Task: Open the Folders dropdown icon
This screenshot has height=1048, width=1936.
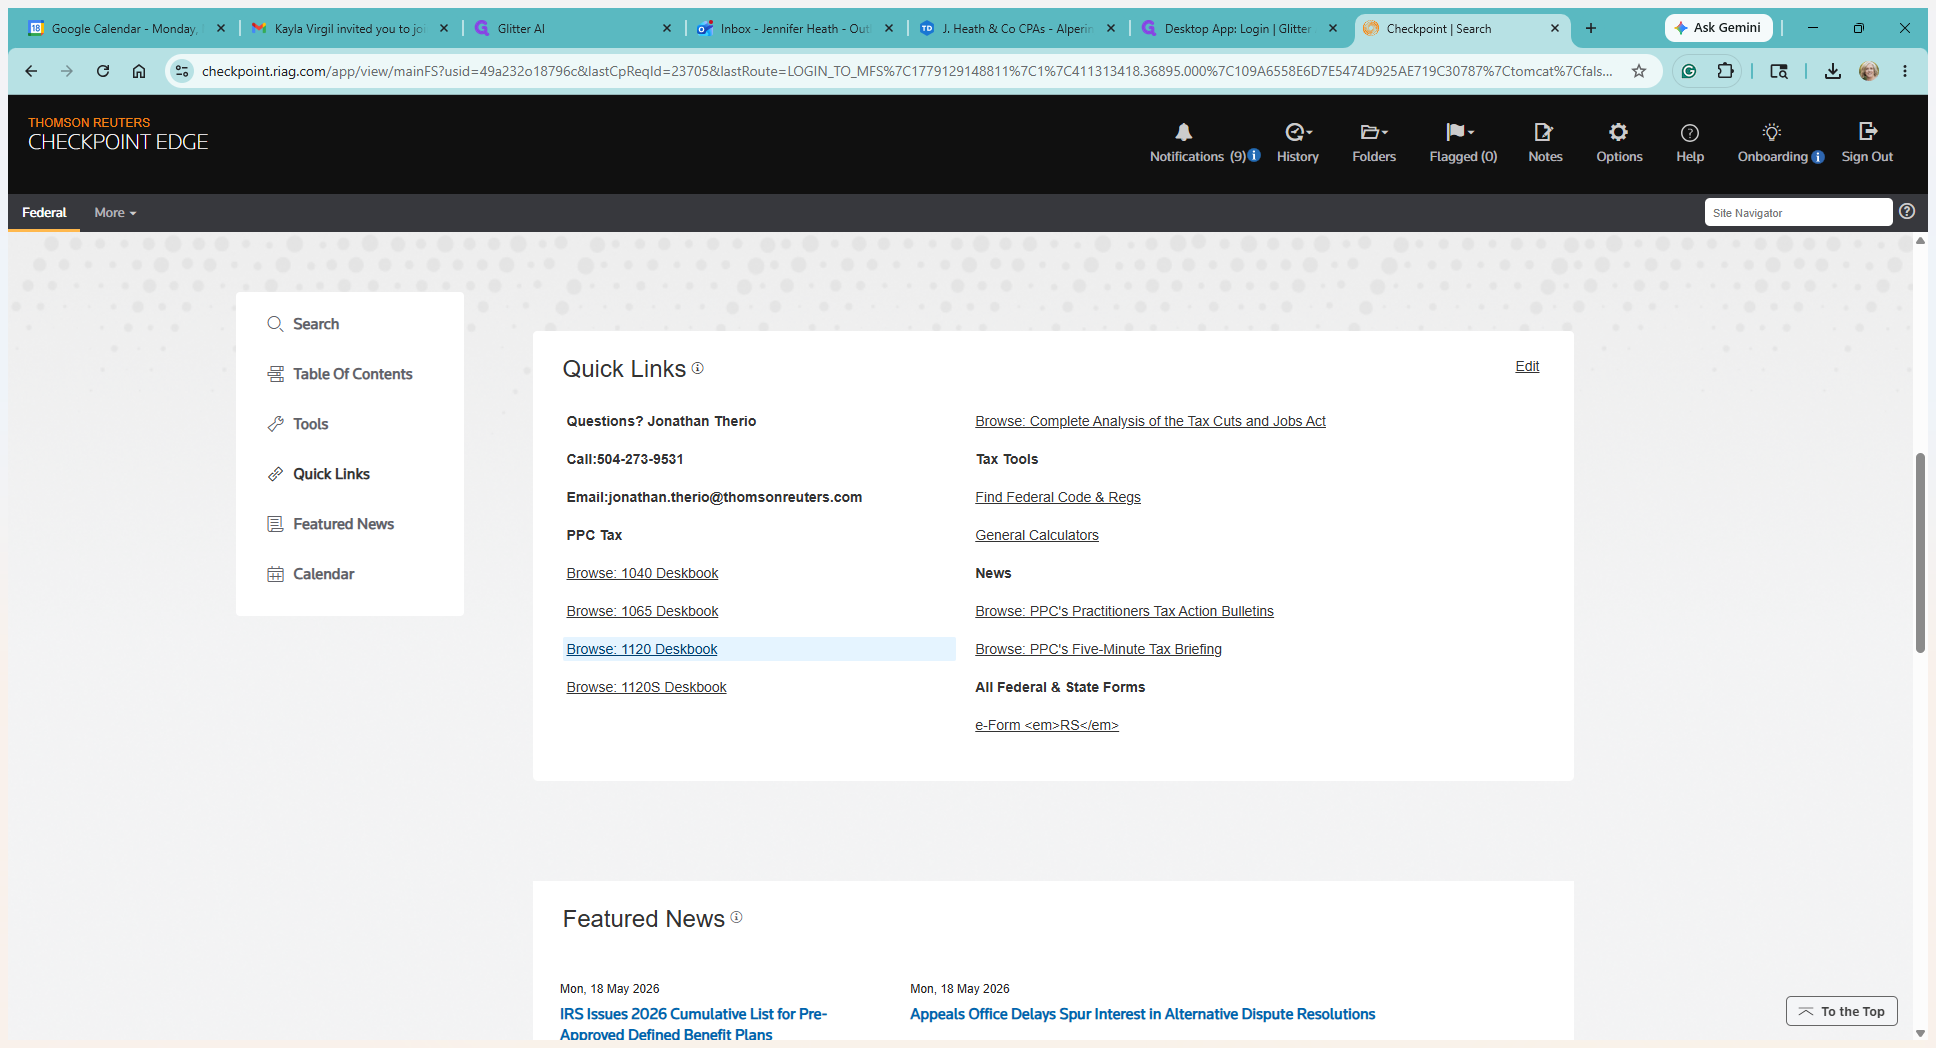Action: point(1373,132)
